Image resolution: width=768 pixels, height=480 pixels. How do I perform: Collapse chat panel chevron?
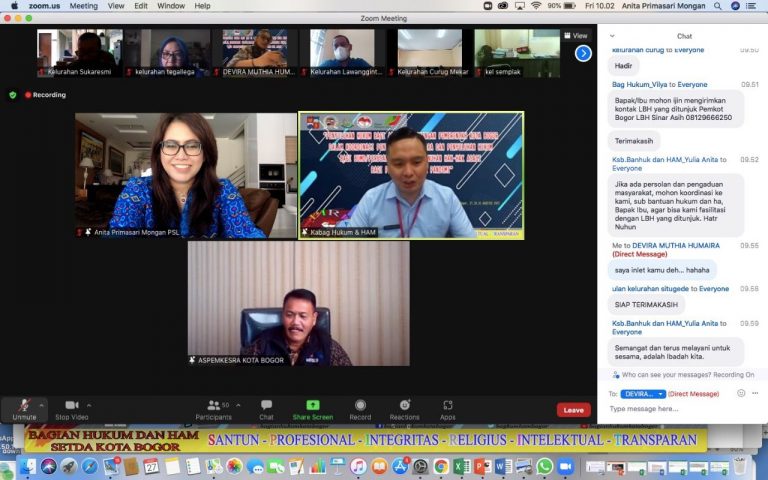pos(612,36)
